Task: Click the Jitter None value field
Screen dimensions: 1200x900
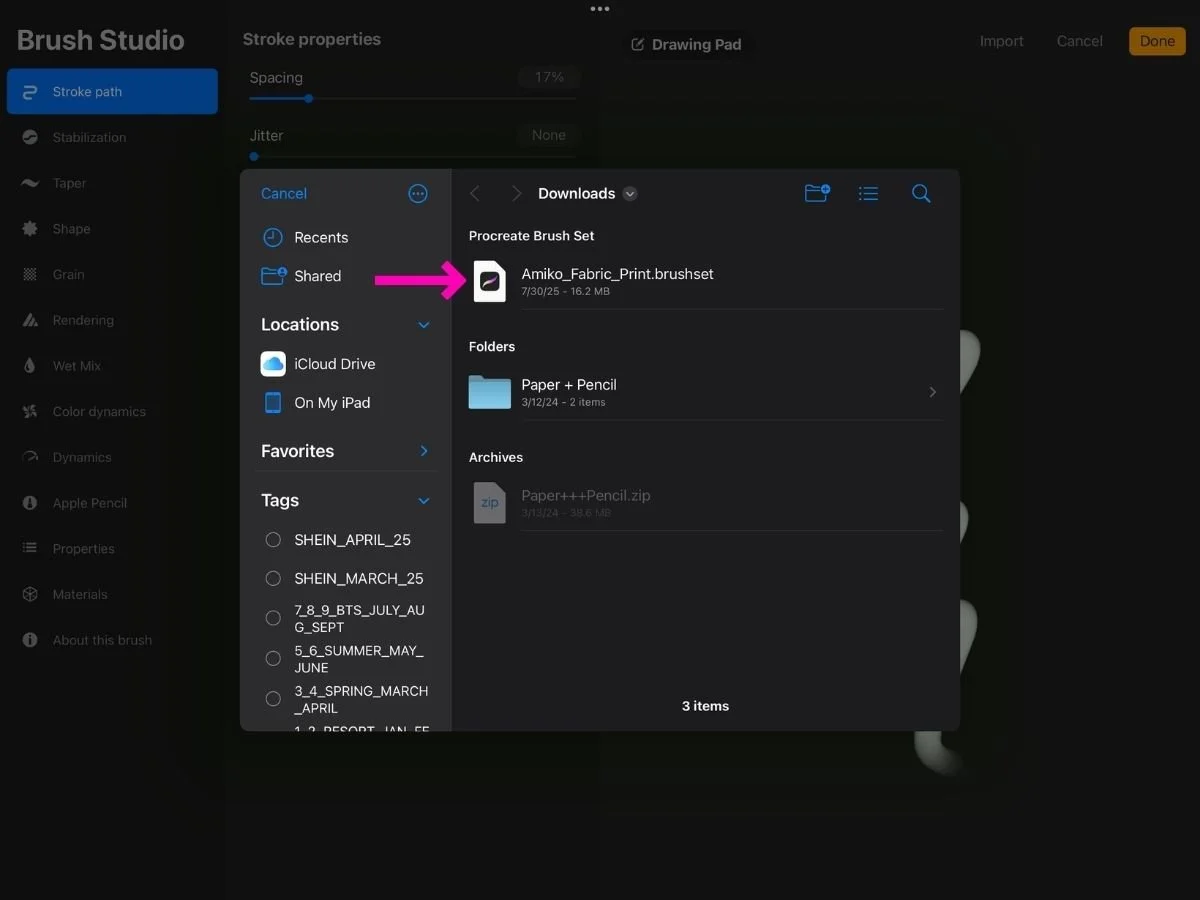Action: click(549, 135)
